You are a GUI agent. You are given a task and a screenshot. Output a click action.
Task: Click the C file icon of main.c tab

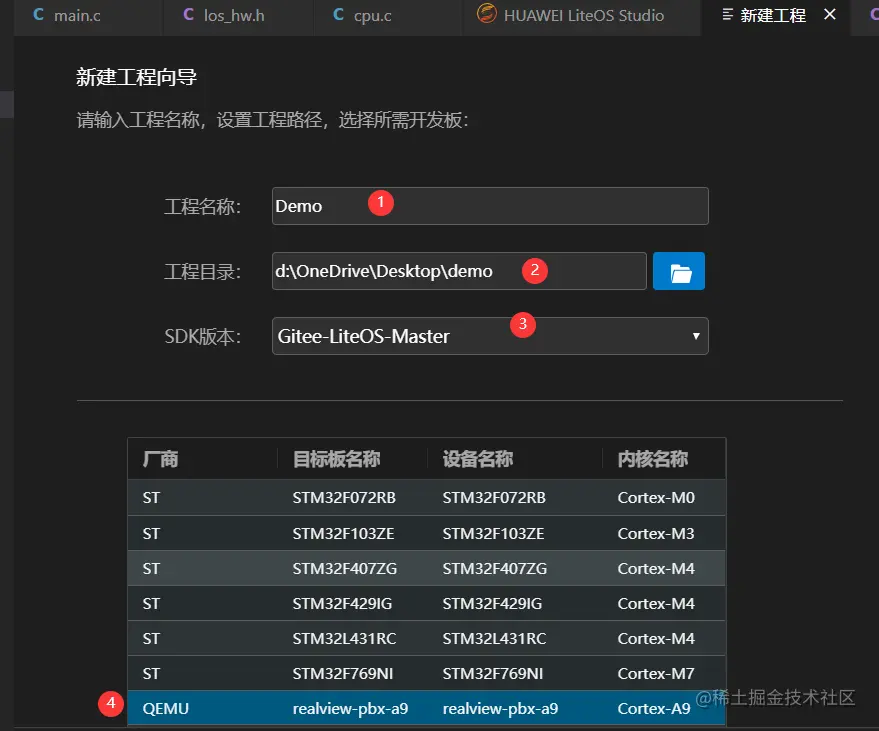(39, 15)
